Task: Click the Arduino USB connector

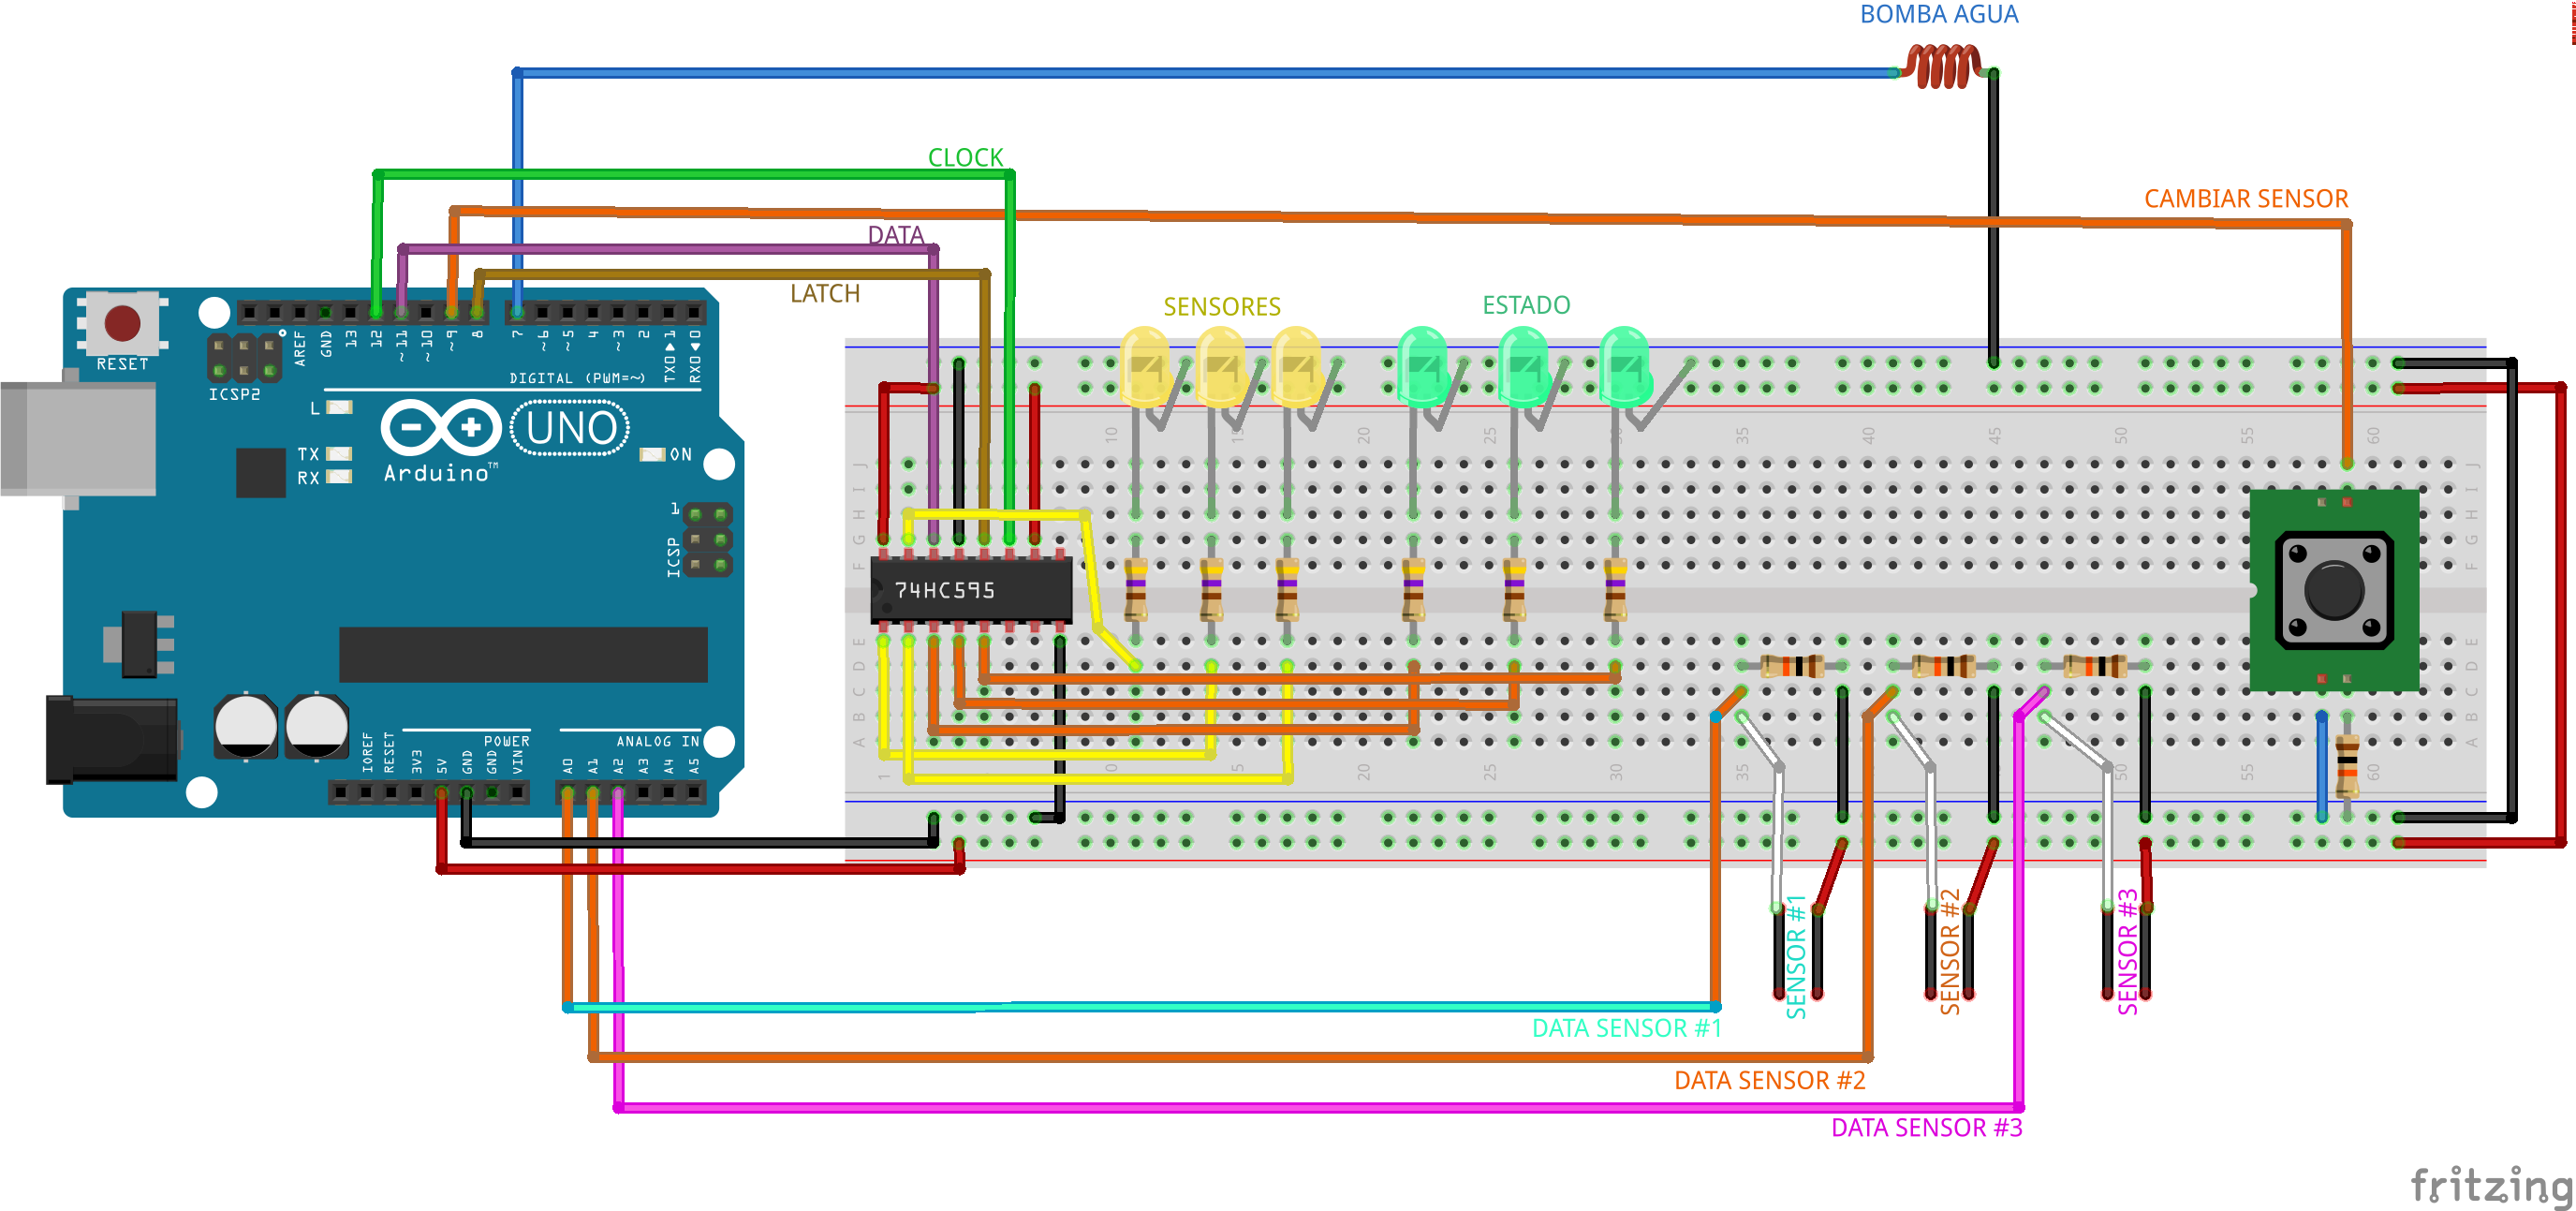Action: click(x=78, y=439)
